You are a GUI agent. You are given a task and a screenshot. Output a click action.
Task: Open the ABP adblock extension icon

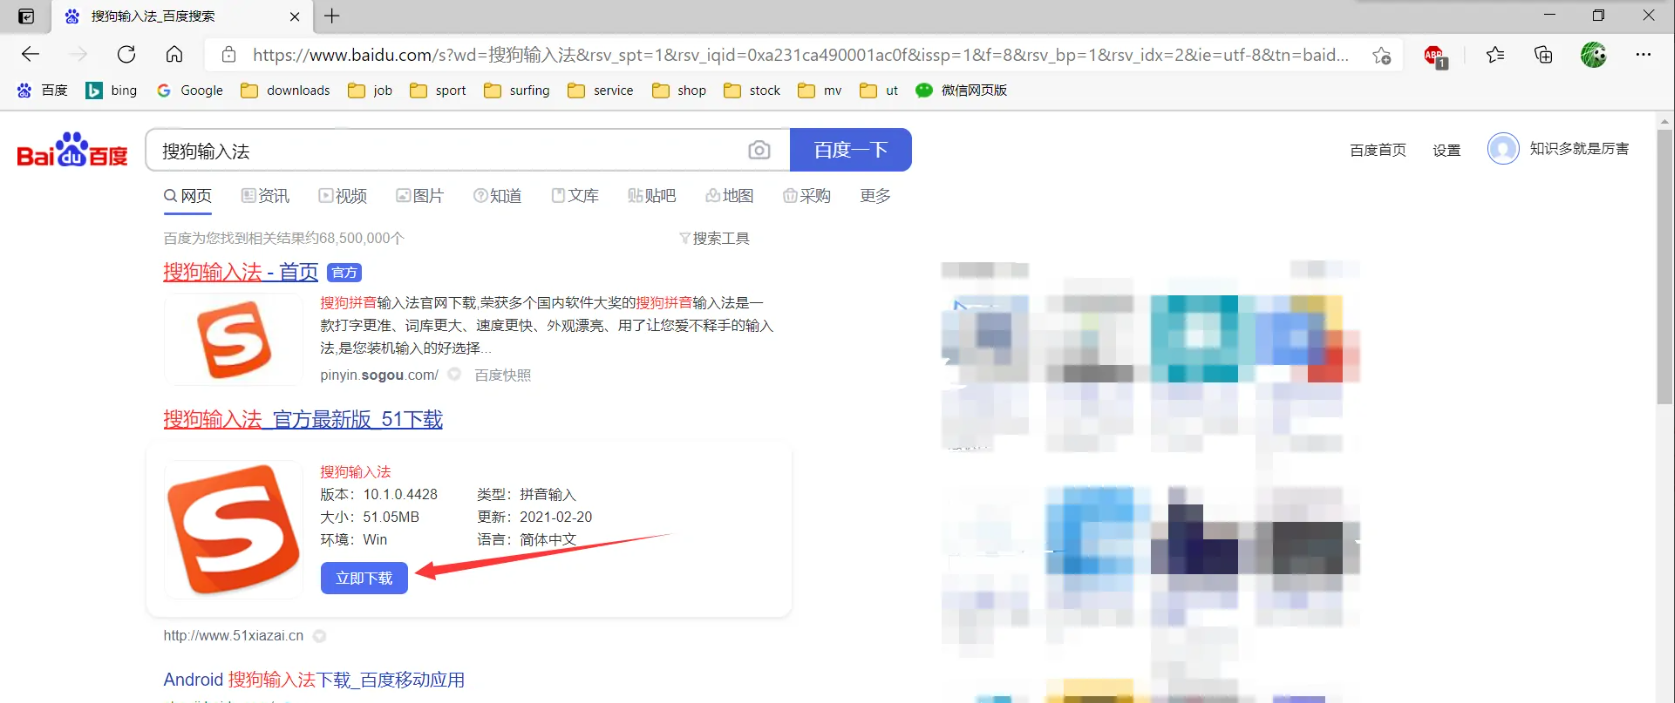click(x=1436, y=56)
